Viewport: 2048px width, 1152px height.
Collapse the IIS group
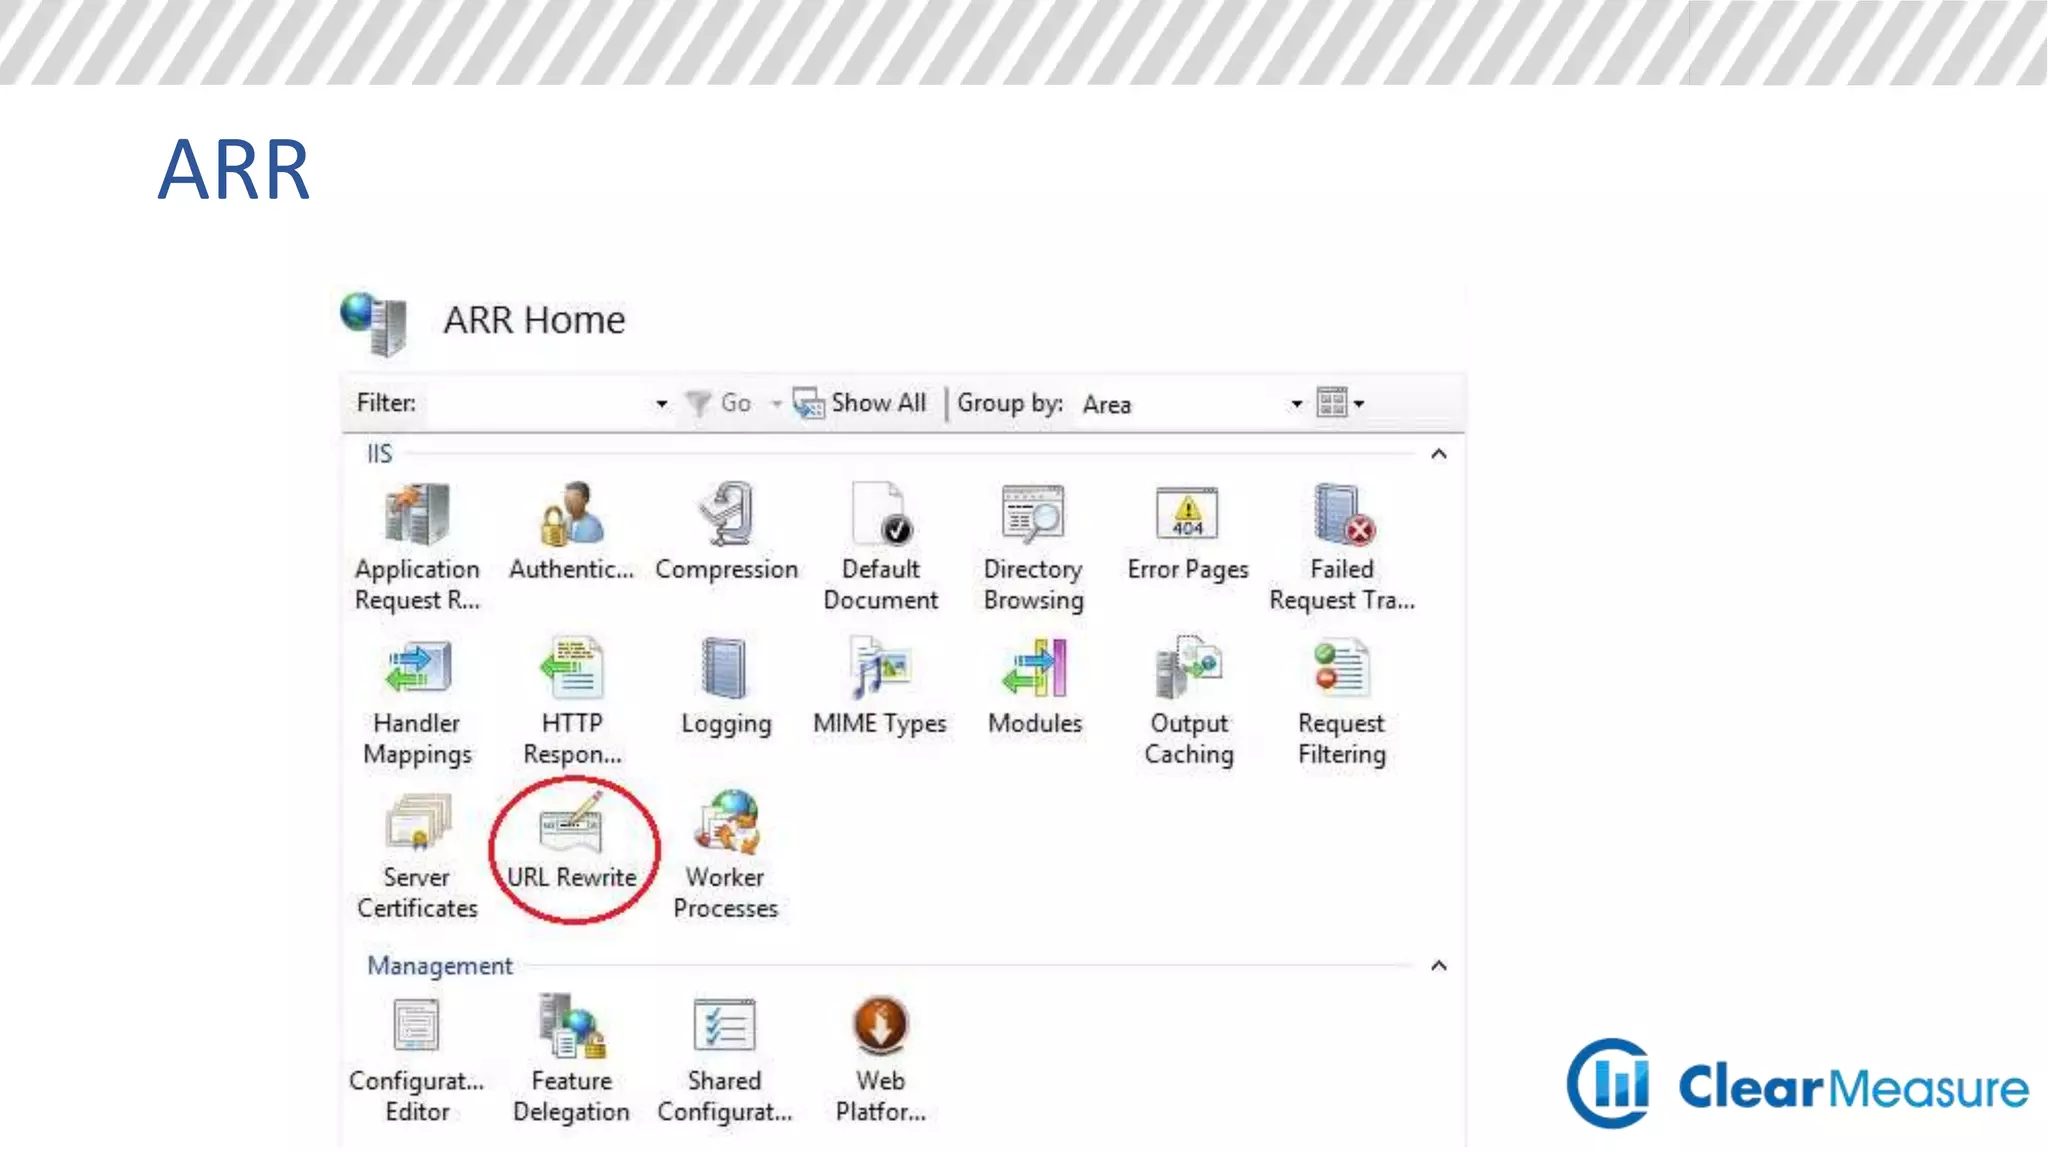tap(1438, 454)
